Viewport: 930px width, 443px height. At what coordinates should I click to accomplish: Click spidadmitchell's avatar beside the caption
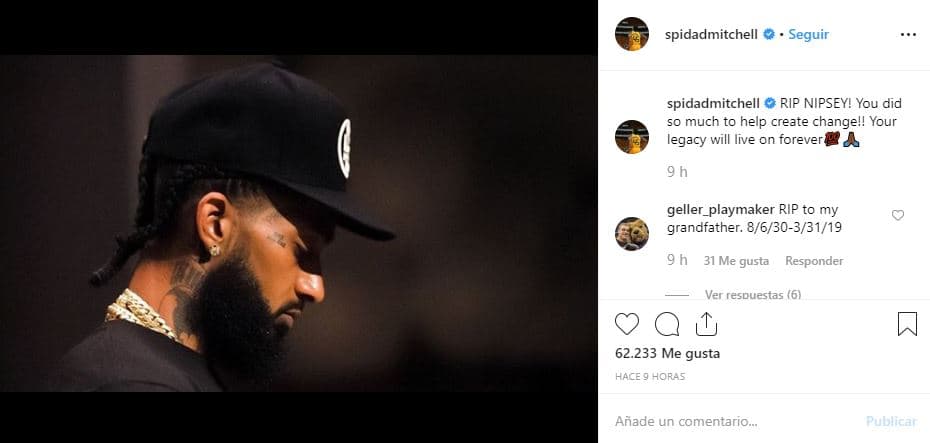[631, 136]
